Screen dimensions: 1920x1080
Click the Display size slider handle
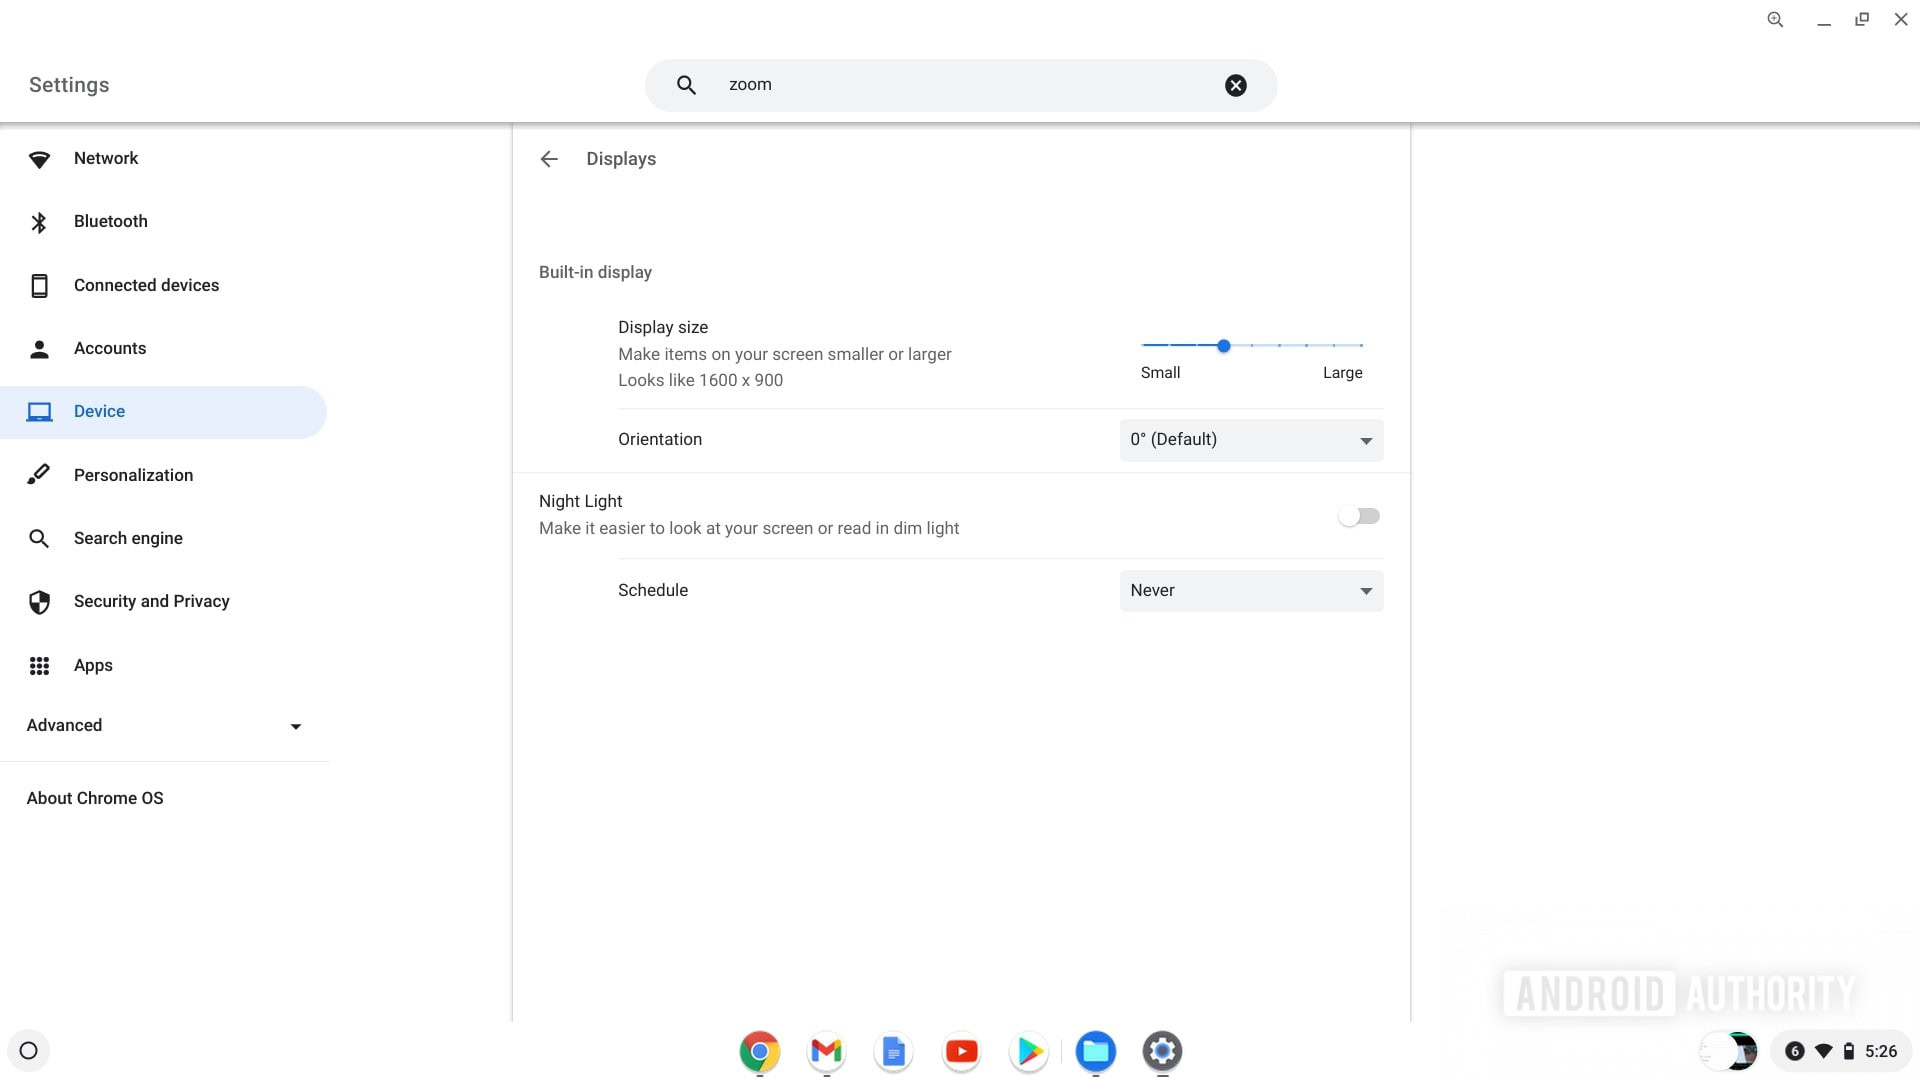[1223, 346]
